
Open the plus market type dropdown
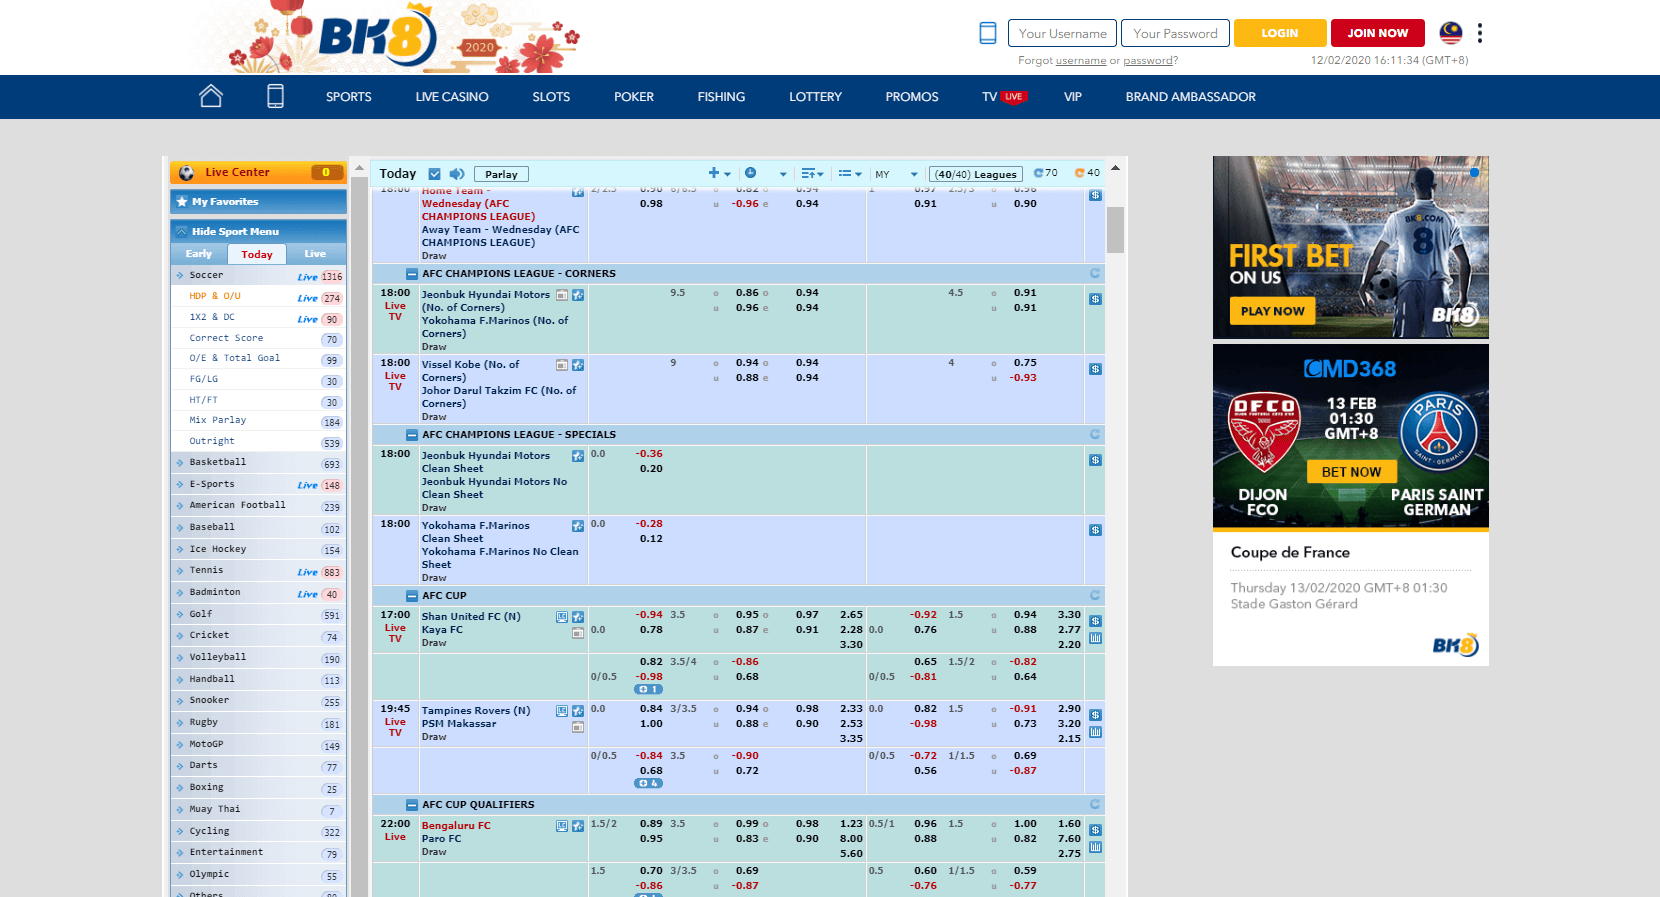click(719, 173)
